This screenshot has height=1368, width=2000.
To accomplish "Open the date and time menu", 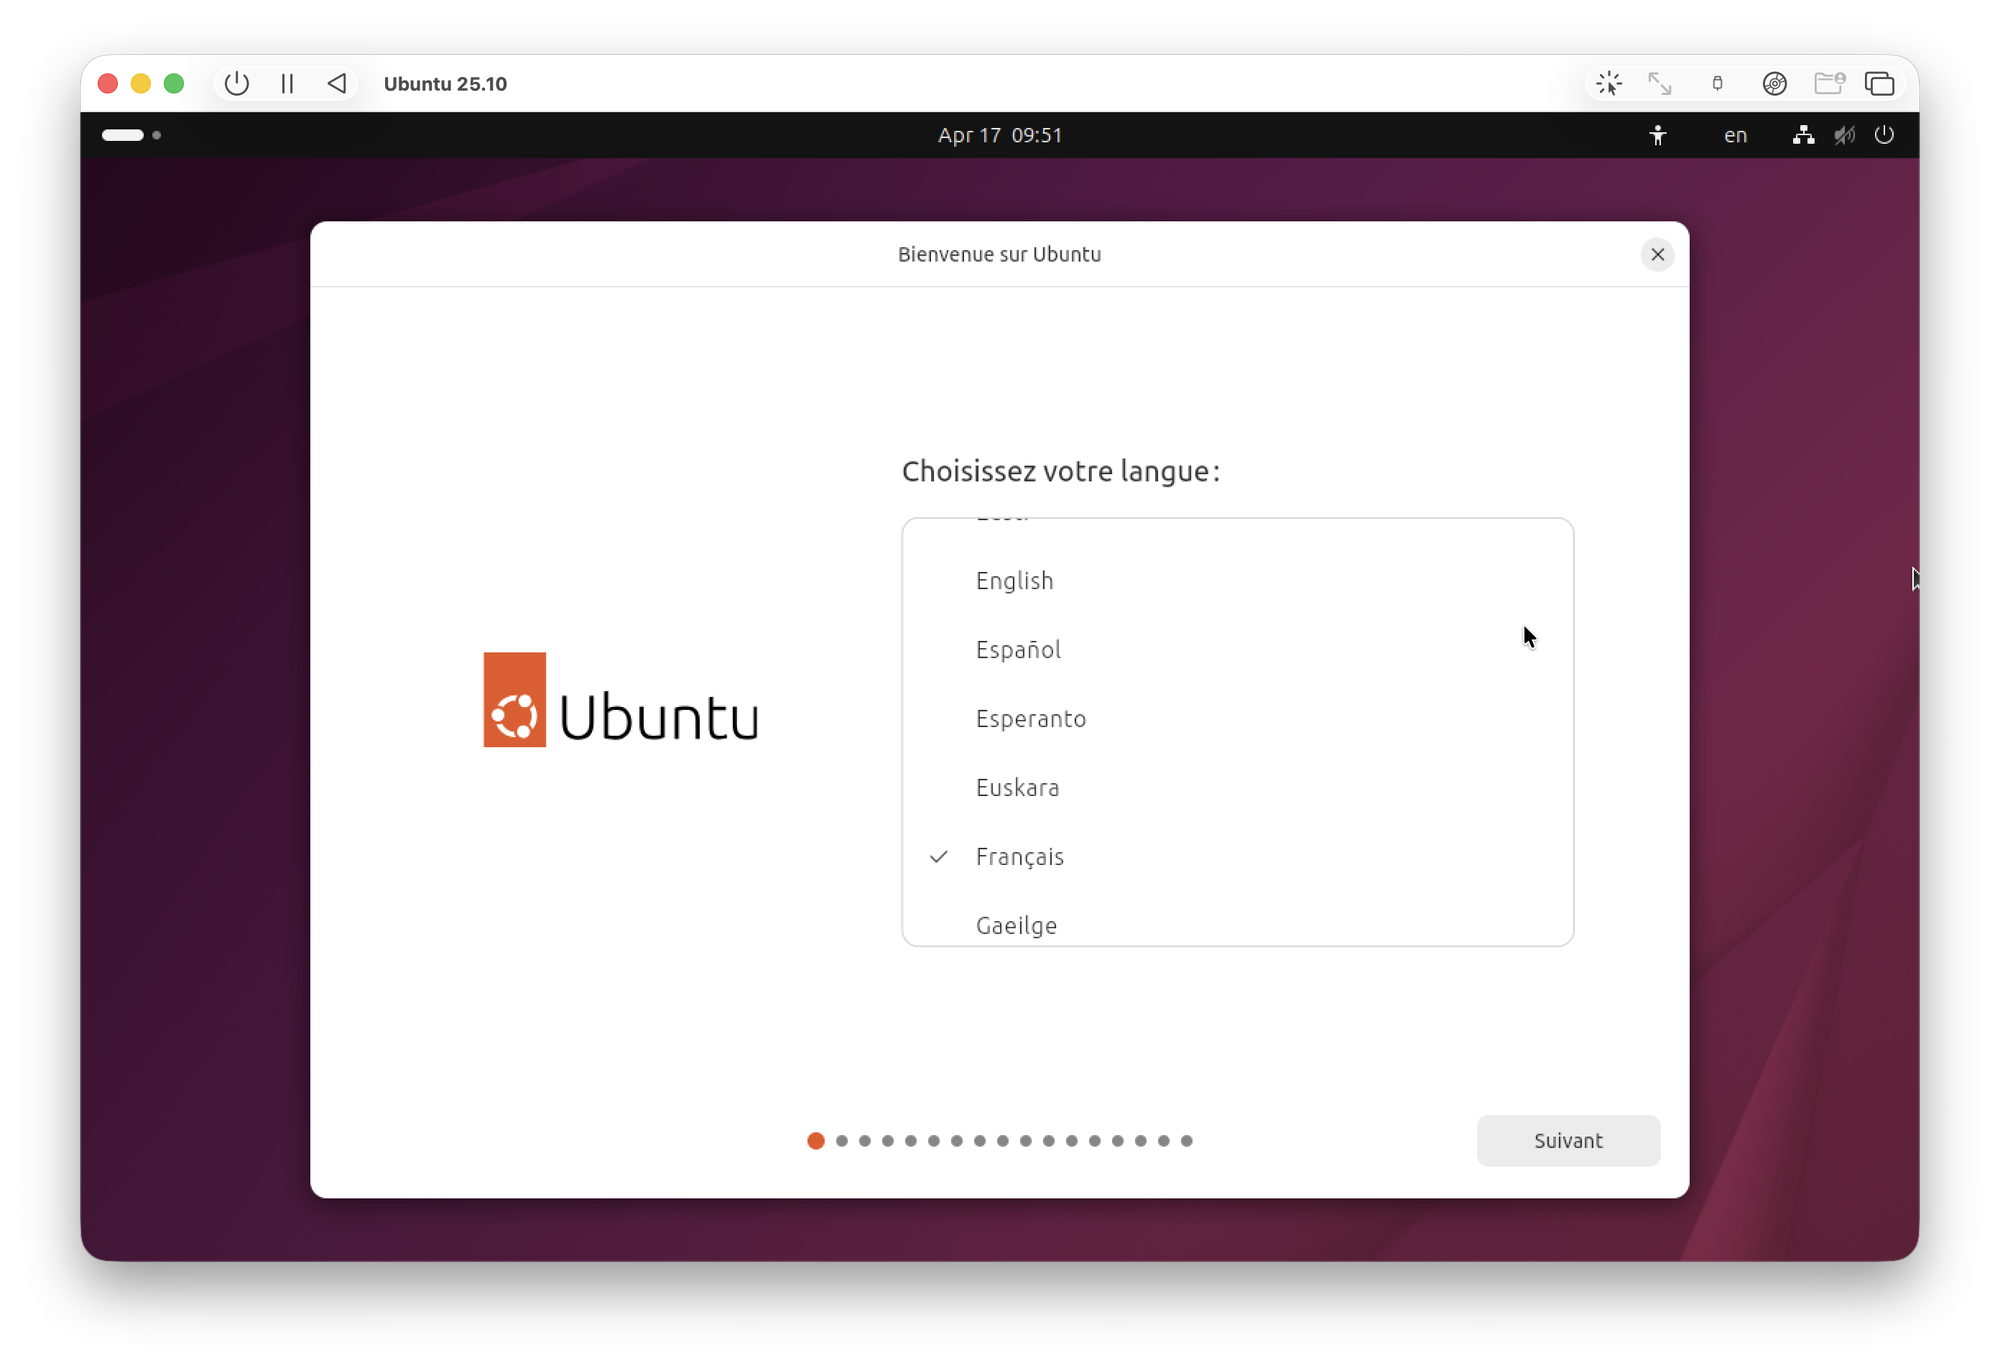I will 999,135.
